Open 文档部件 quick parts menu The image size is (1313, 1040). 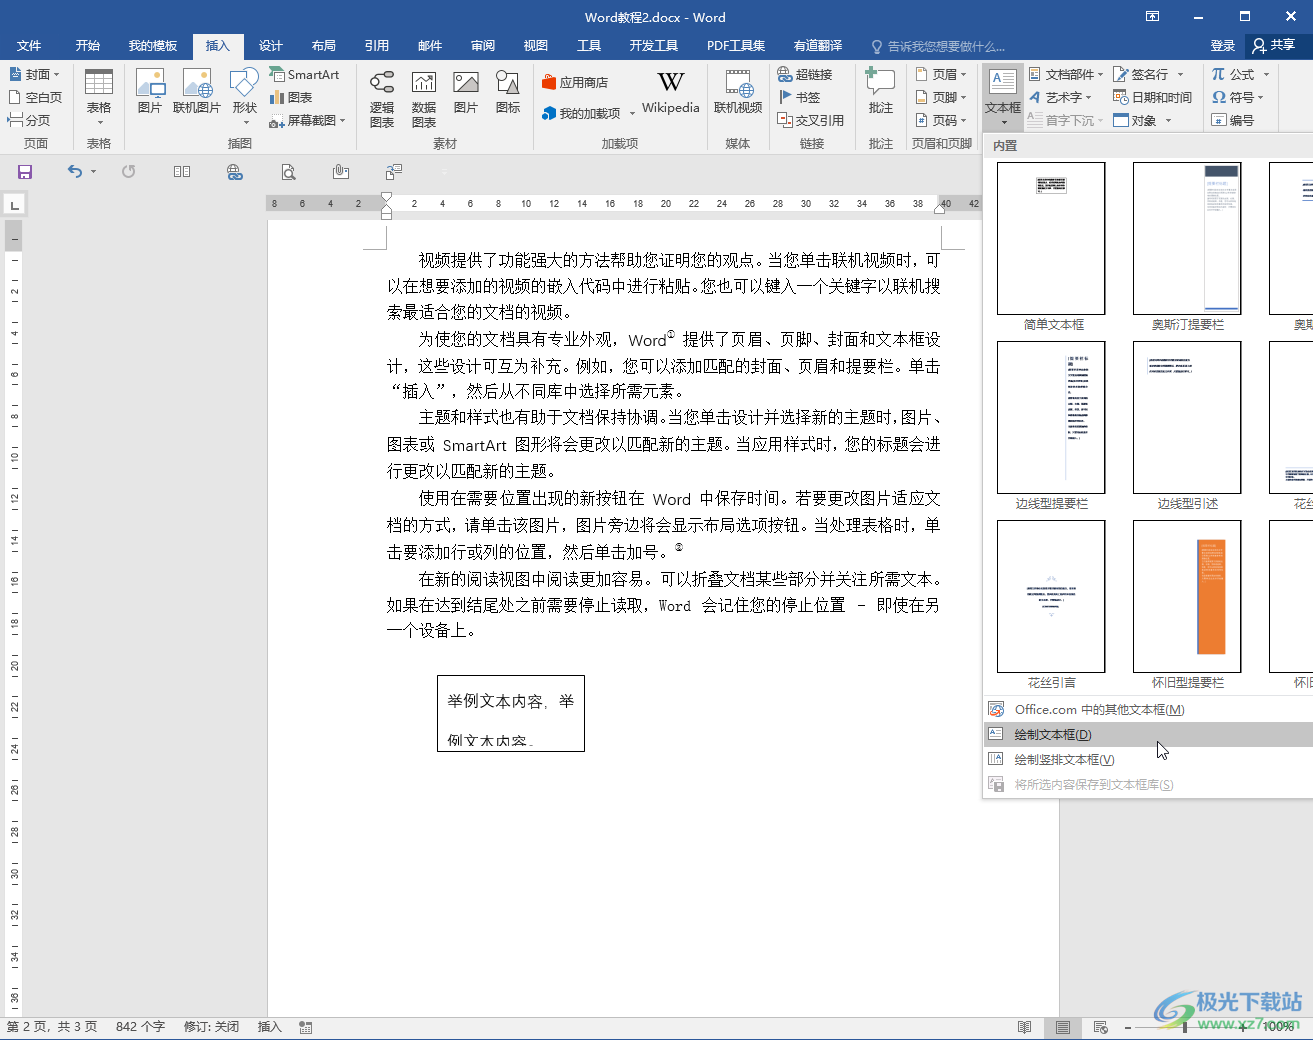1066,74
